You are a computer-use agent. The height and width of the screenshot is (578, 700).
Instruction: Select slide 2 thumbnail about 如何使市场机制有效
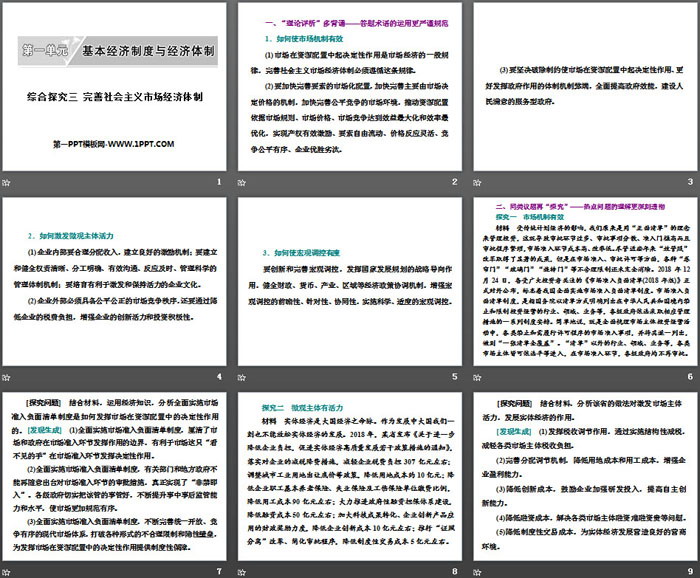(350, 87)
